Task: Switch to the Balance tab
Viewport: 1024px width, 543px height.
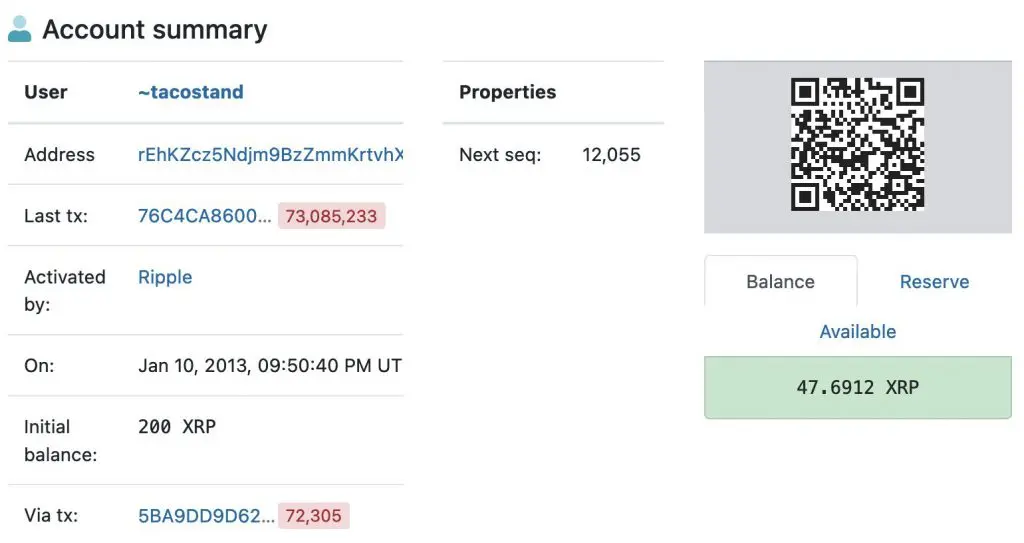Action: [x=780, y=282]
